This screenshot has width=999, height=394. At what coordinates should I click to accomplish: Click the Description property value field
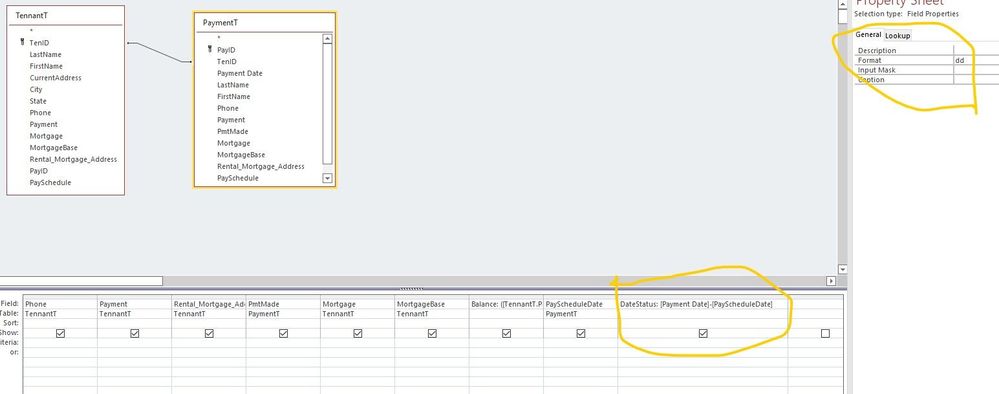pyautogui.click(x=976, y=50)
